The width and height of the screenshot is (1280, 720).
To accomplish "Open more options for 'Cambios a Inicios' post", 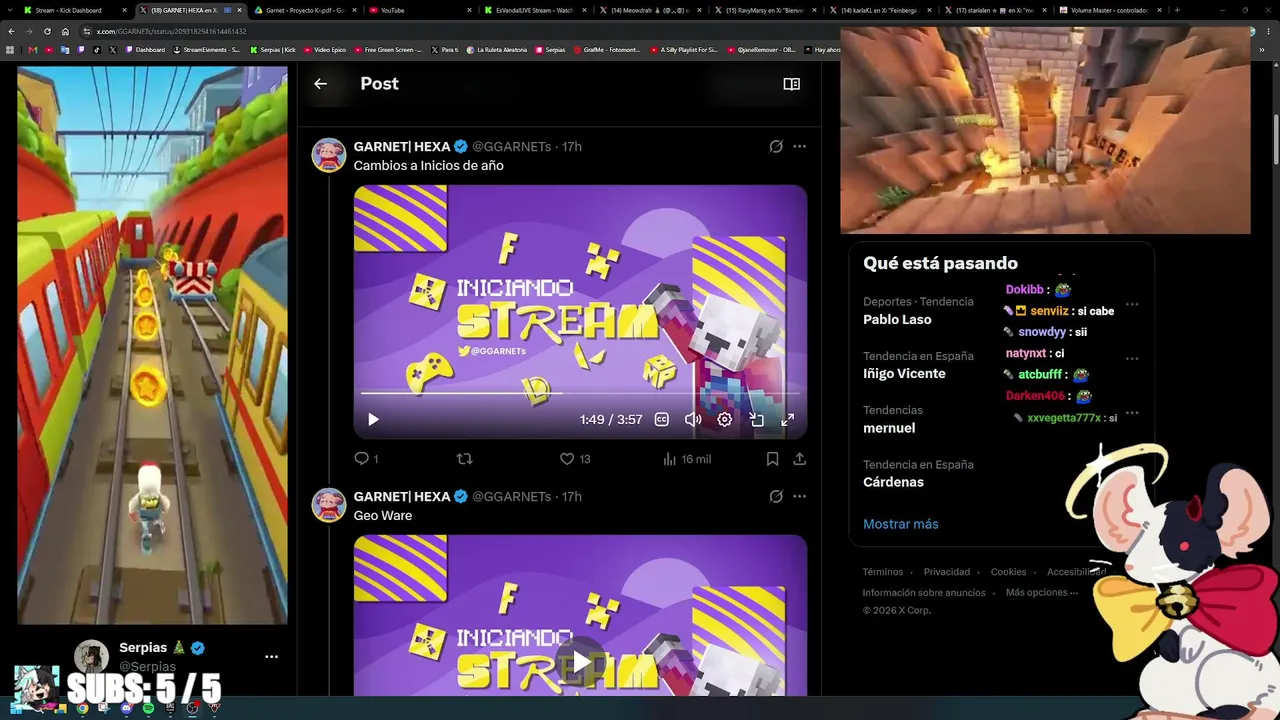I will [799, 147].
